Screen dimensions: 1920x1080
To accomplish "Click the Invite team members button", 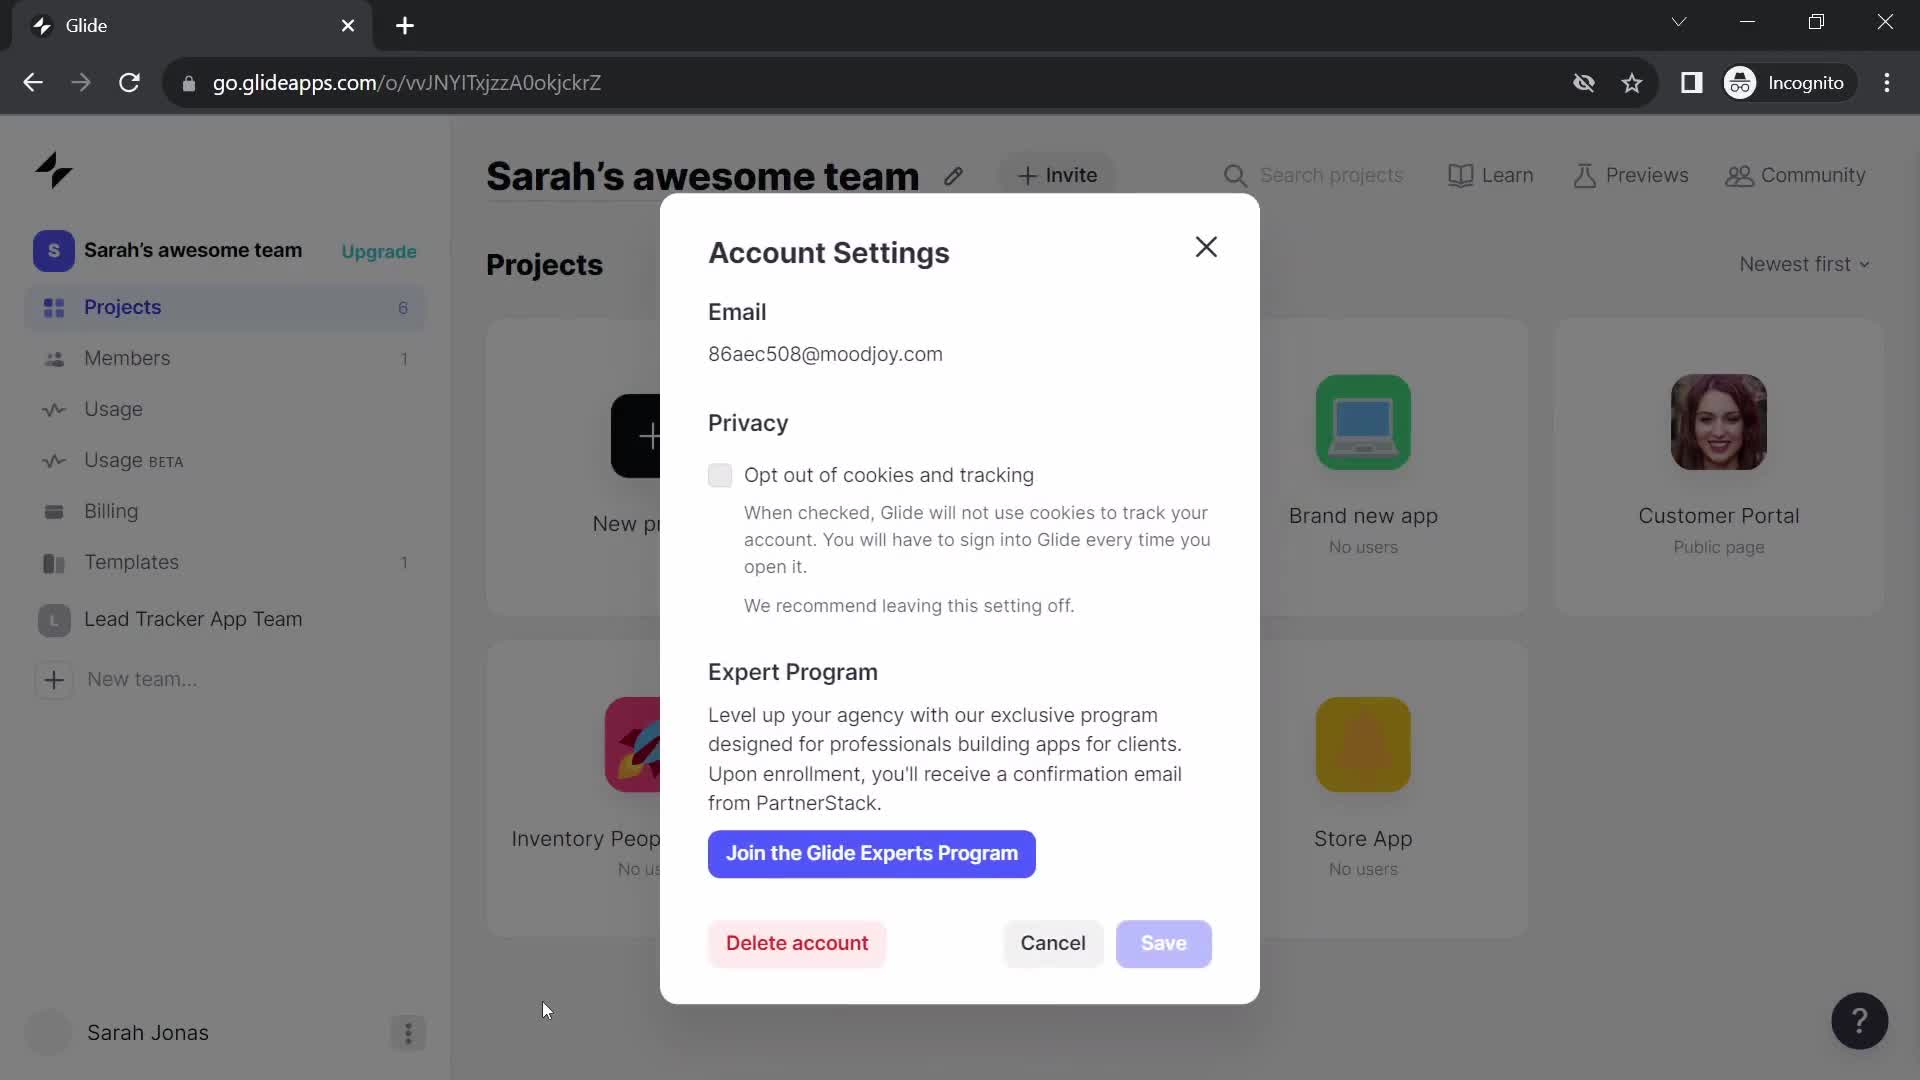I will 1059,174.
